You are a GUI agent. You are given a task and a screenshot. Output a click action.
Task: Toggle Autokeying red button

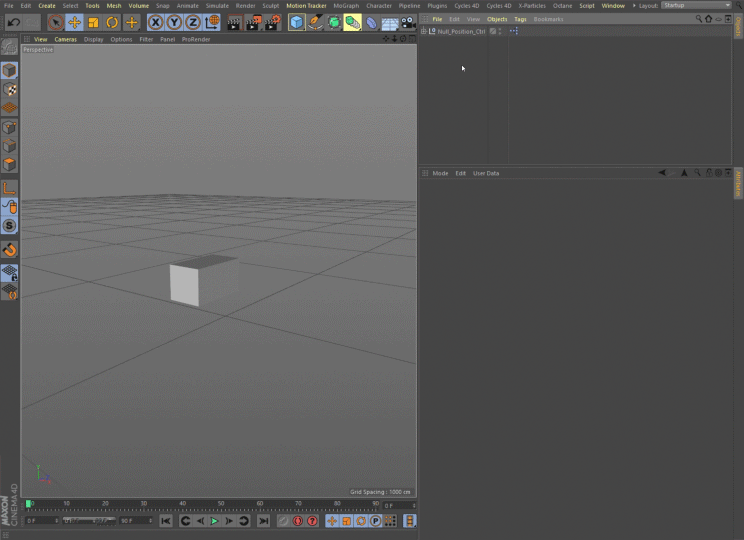pyautogui.click(x=298, y=521)
